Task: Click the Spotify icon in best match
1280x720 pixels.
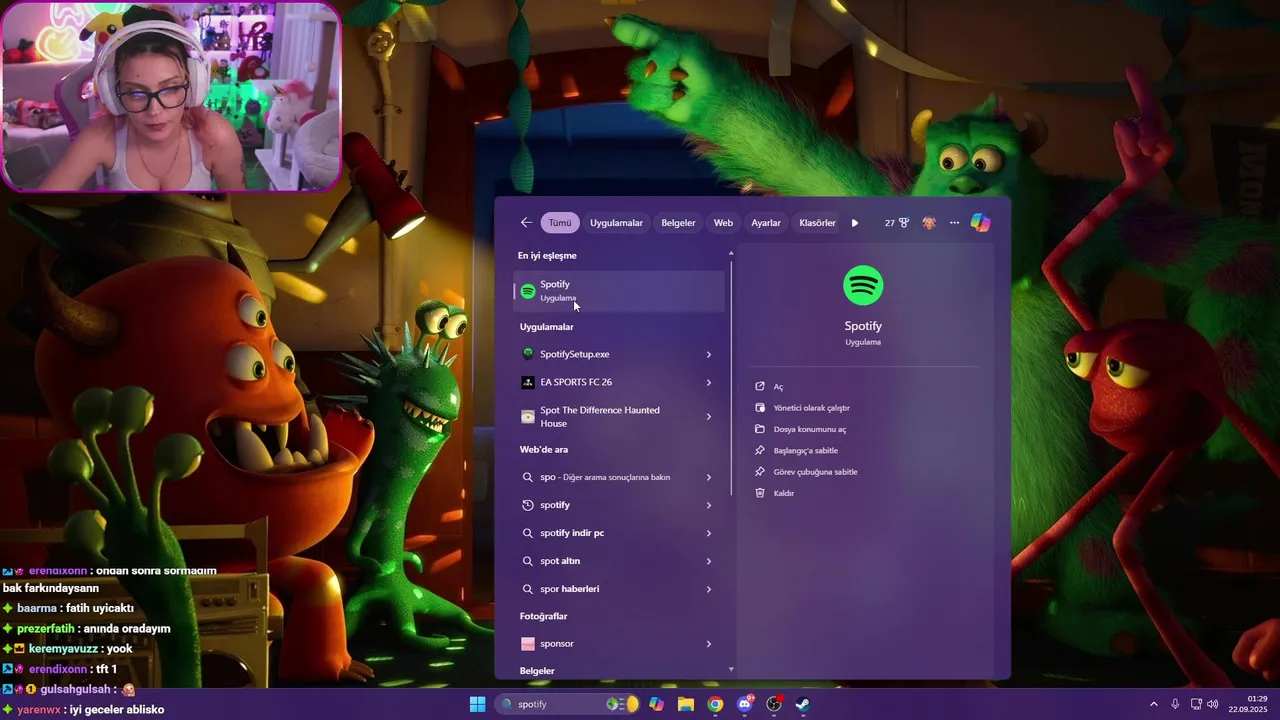Action: coord(528,291)
